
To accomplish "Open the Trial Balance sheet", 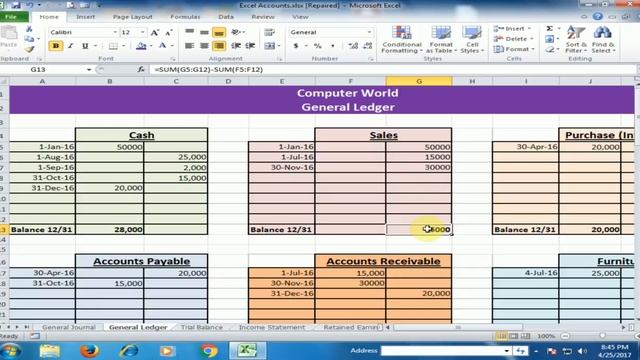I will (x=202, y=327).
